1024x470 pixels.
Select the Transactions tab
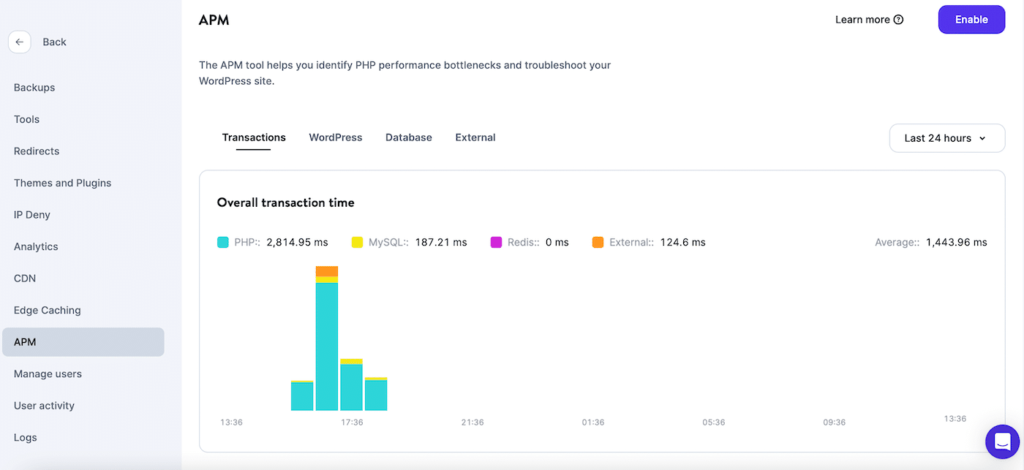tap(253, 138)
